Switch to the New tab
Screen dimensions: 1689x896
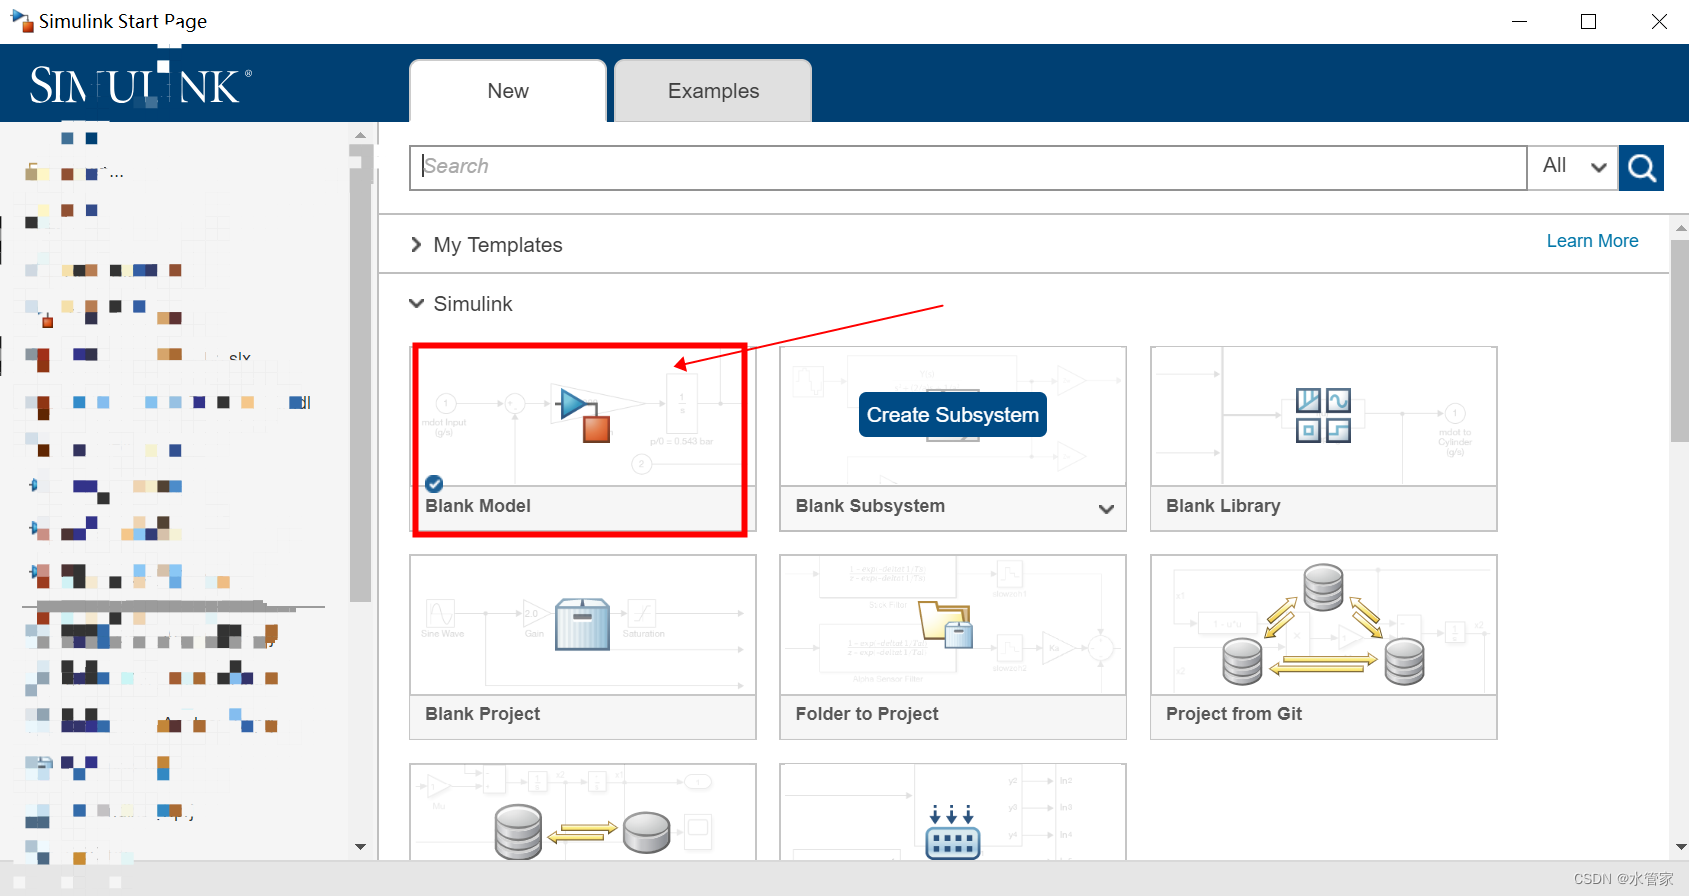click(x=508, y=91)
